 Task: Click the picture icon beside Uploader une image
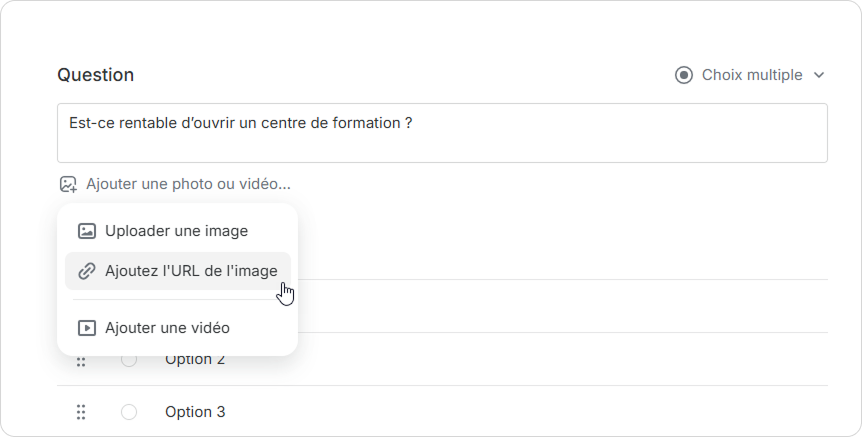tap(87, 231)
